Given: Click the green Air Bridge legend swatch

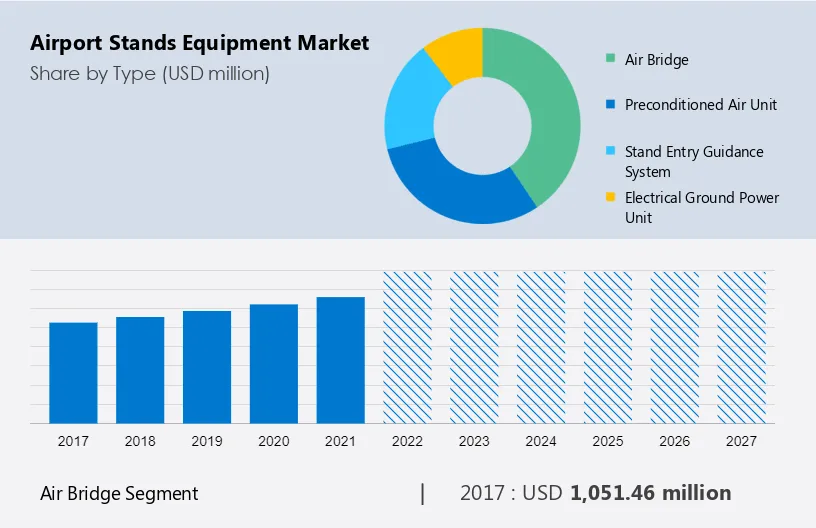Looking at the screenshot, I should point(610,58).
